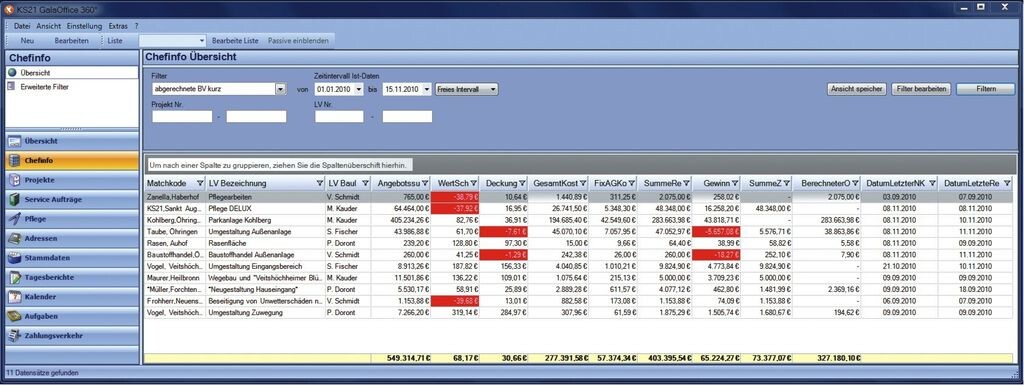Open Adressen via its sidebar icon
Viewport: 1024px width, 385px height.
14,239
